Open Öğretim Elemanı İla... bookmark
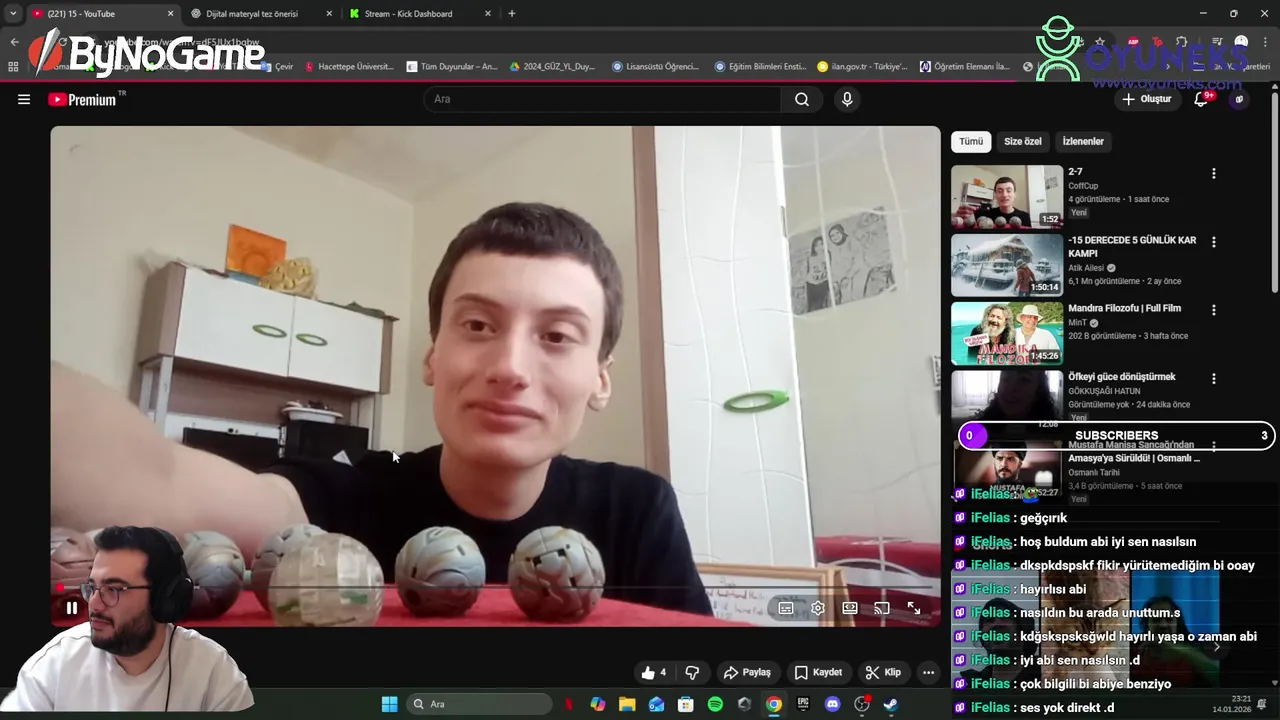1280x720 pixels. (x=965, y=67)
